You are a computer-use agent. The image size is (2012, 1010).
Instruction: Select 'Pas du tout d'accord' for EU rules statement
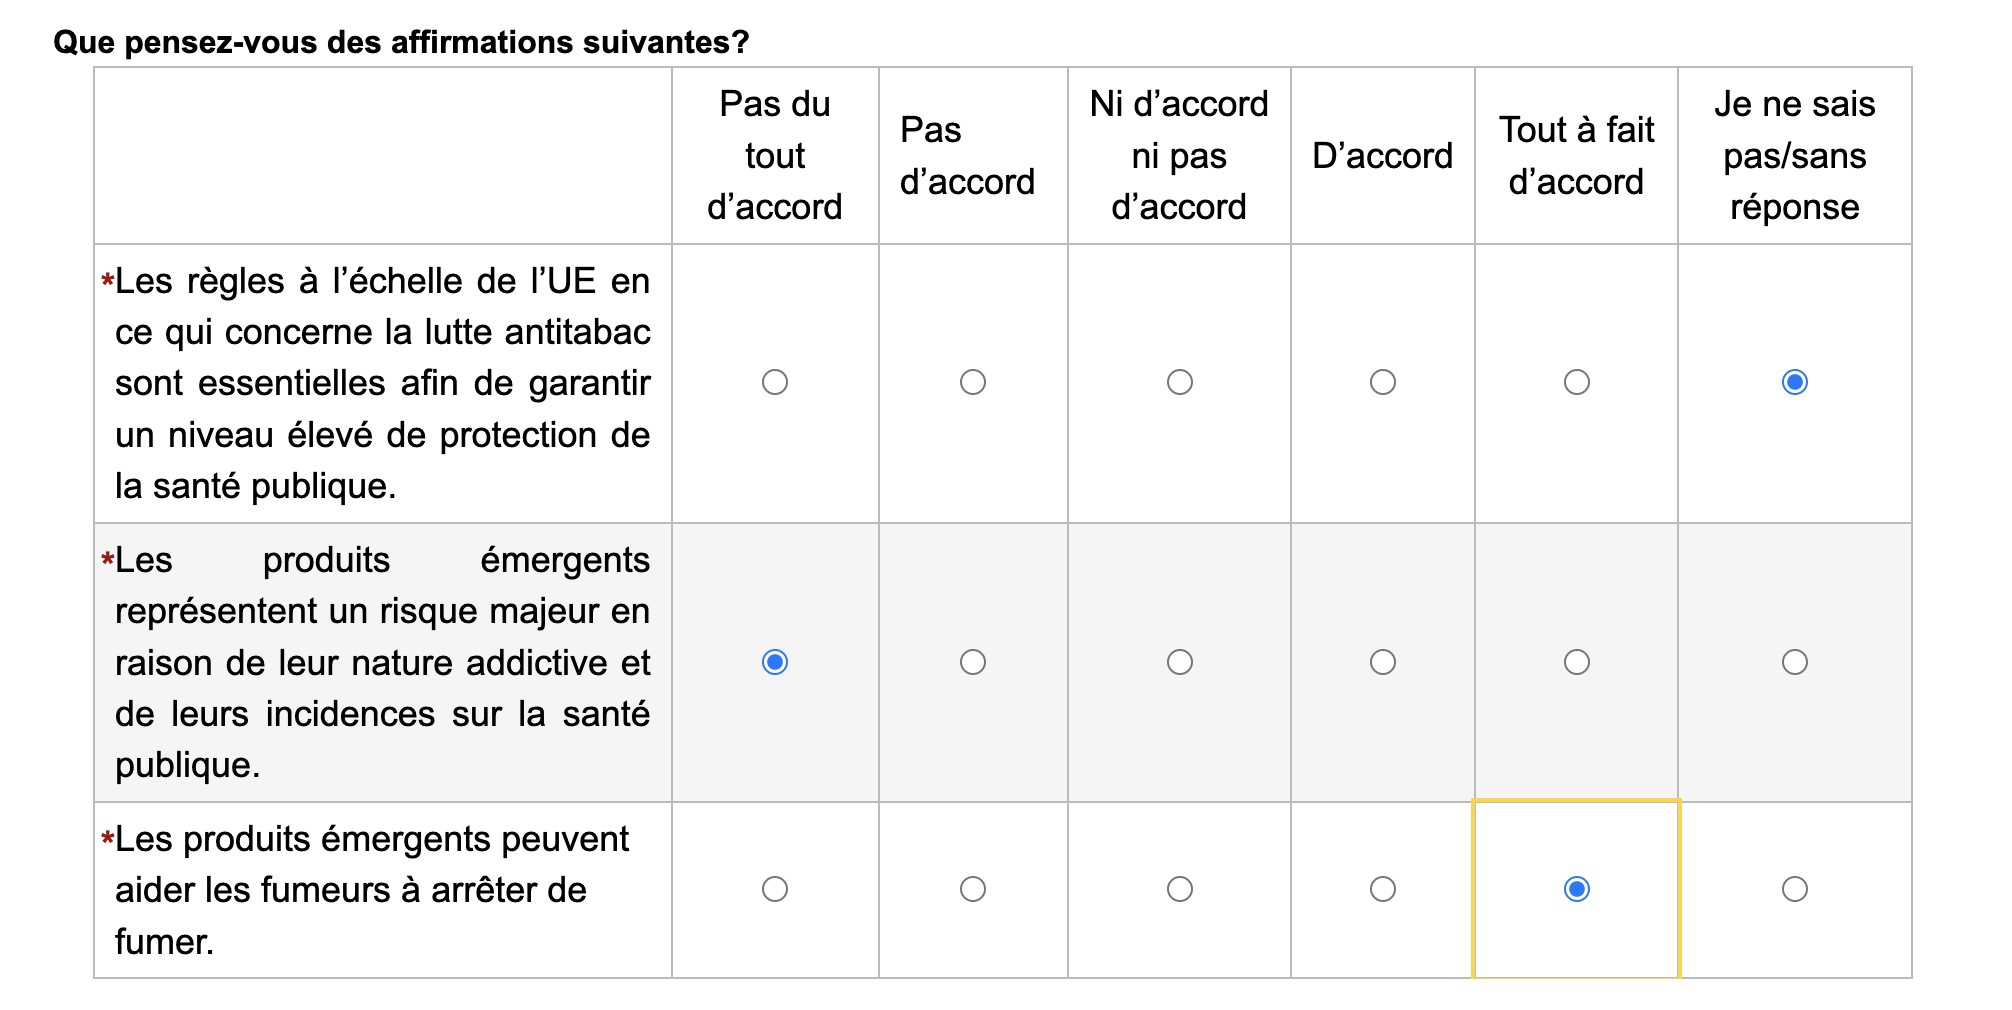(x=775, y=382)
